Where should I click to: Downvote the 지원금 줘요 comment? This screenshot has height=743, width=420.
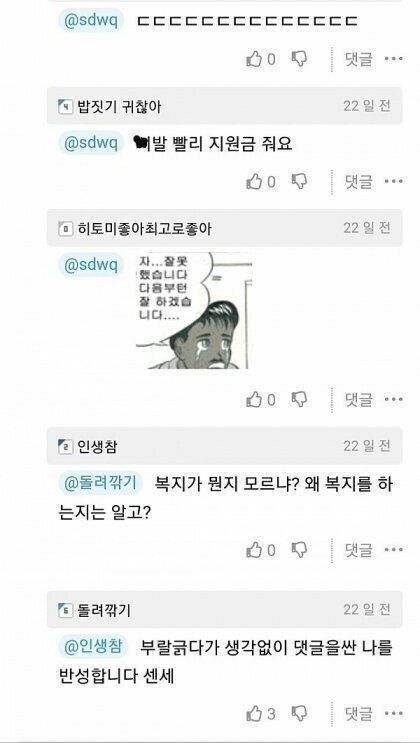(299, 181)
